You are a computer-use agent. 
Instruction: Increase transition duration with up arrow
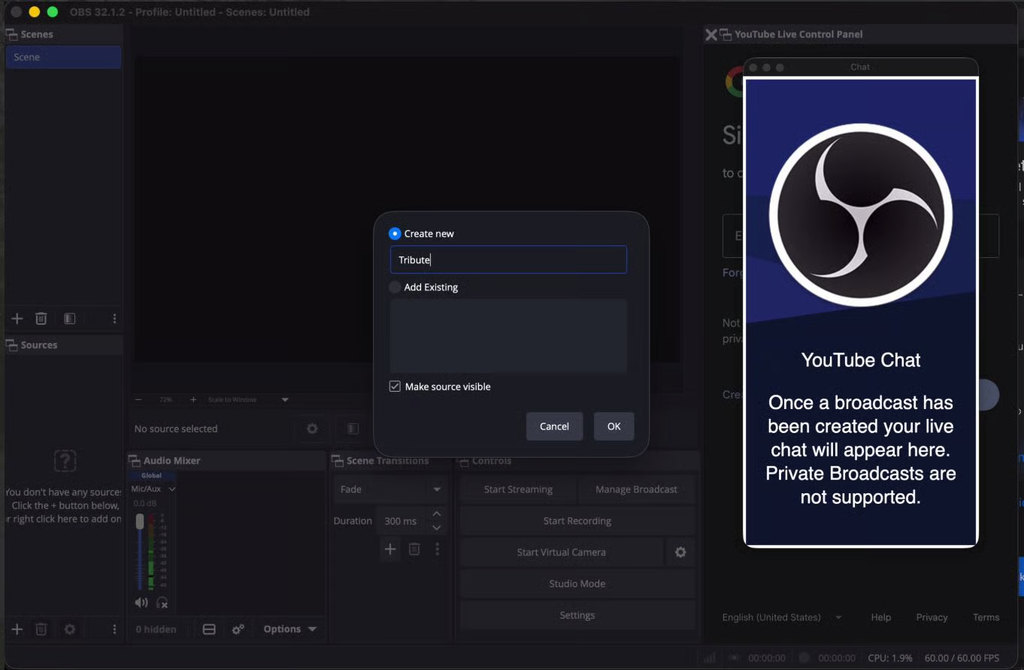(x=437, y=514)
